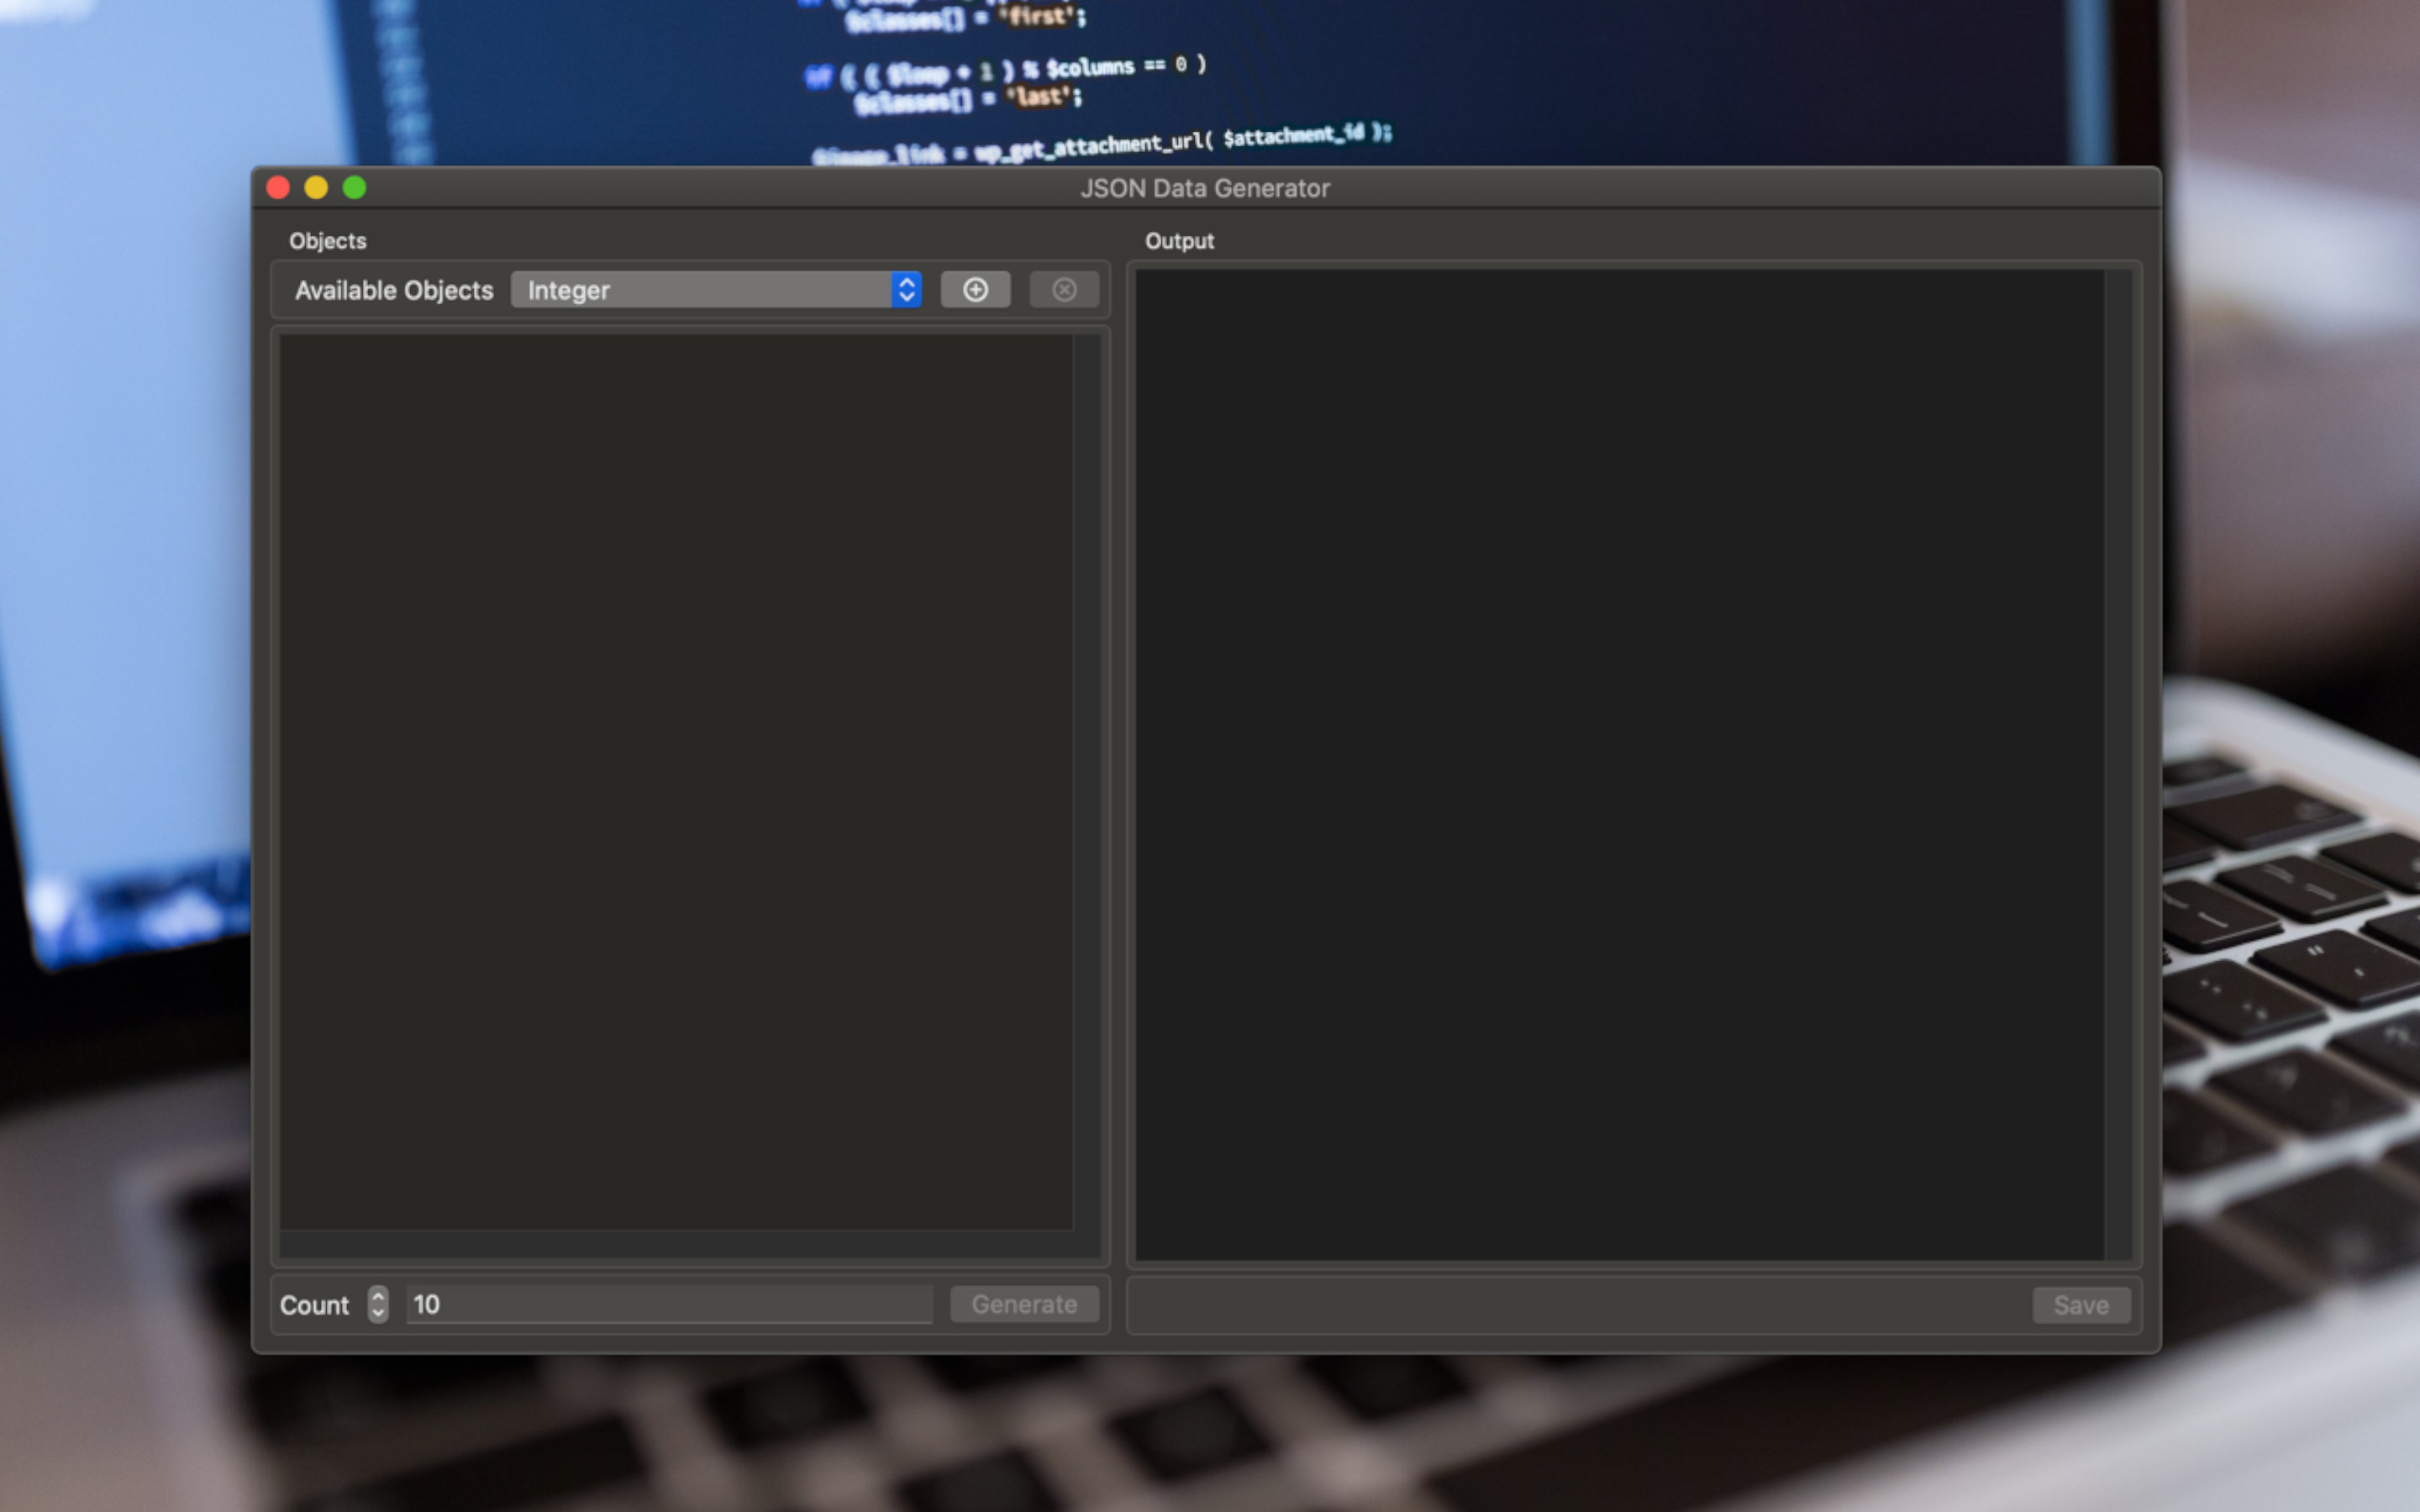Maximize window with the green button
The height and width of the screenshot is (1512, 2420).
[x=354, y=188]
